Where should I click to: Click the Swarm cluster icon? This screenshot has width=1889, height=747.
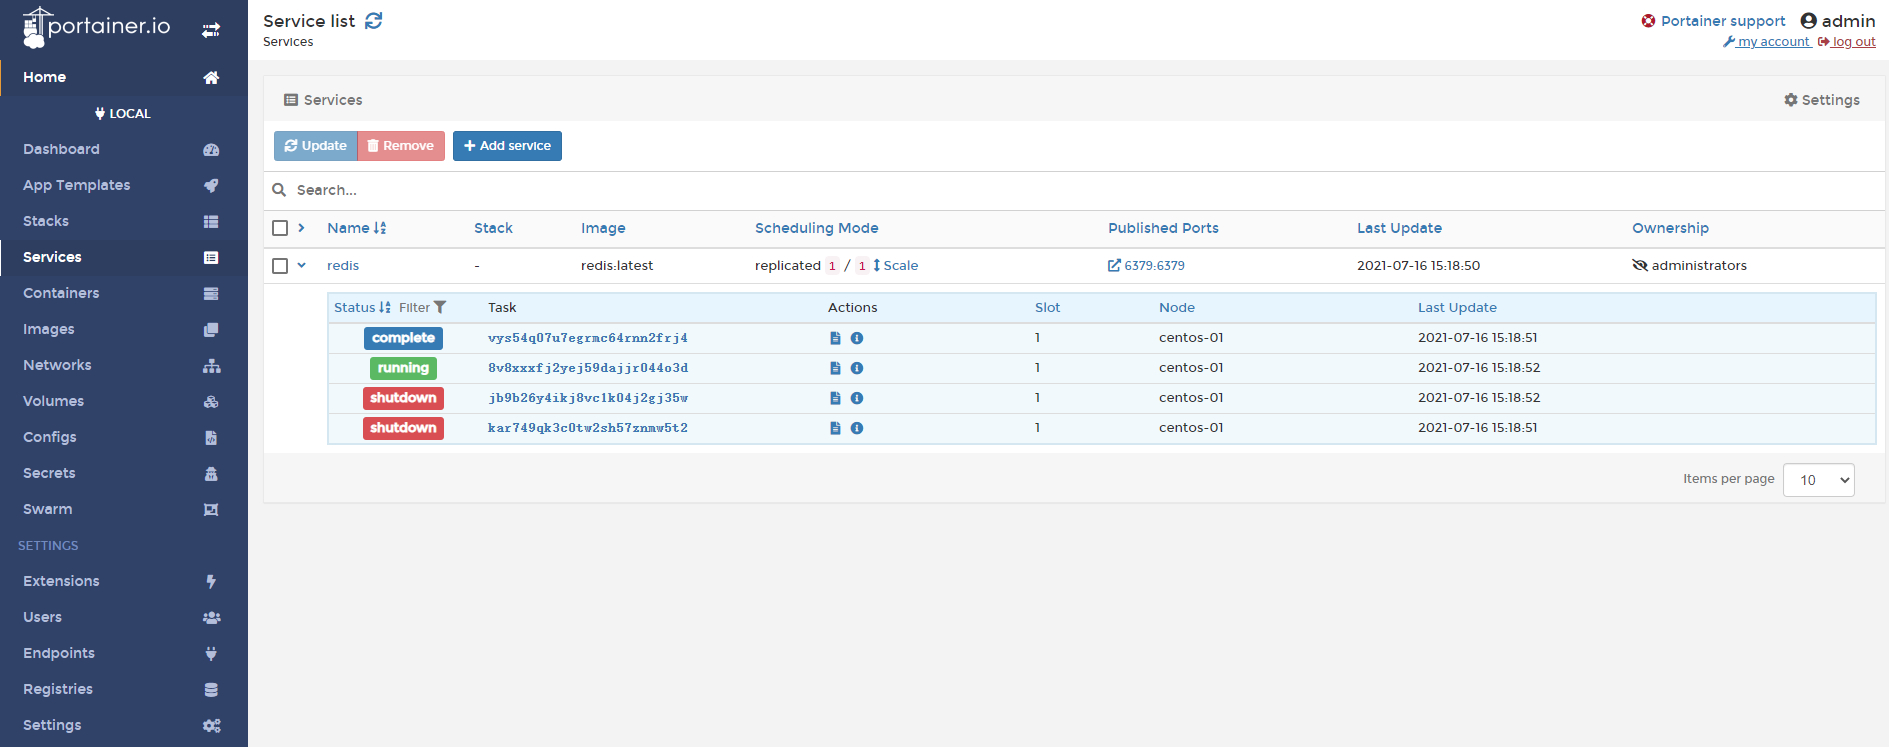[x=211, y=509]
